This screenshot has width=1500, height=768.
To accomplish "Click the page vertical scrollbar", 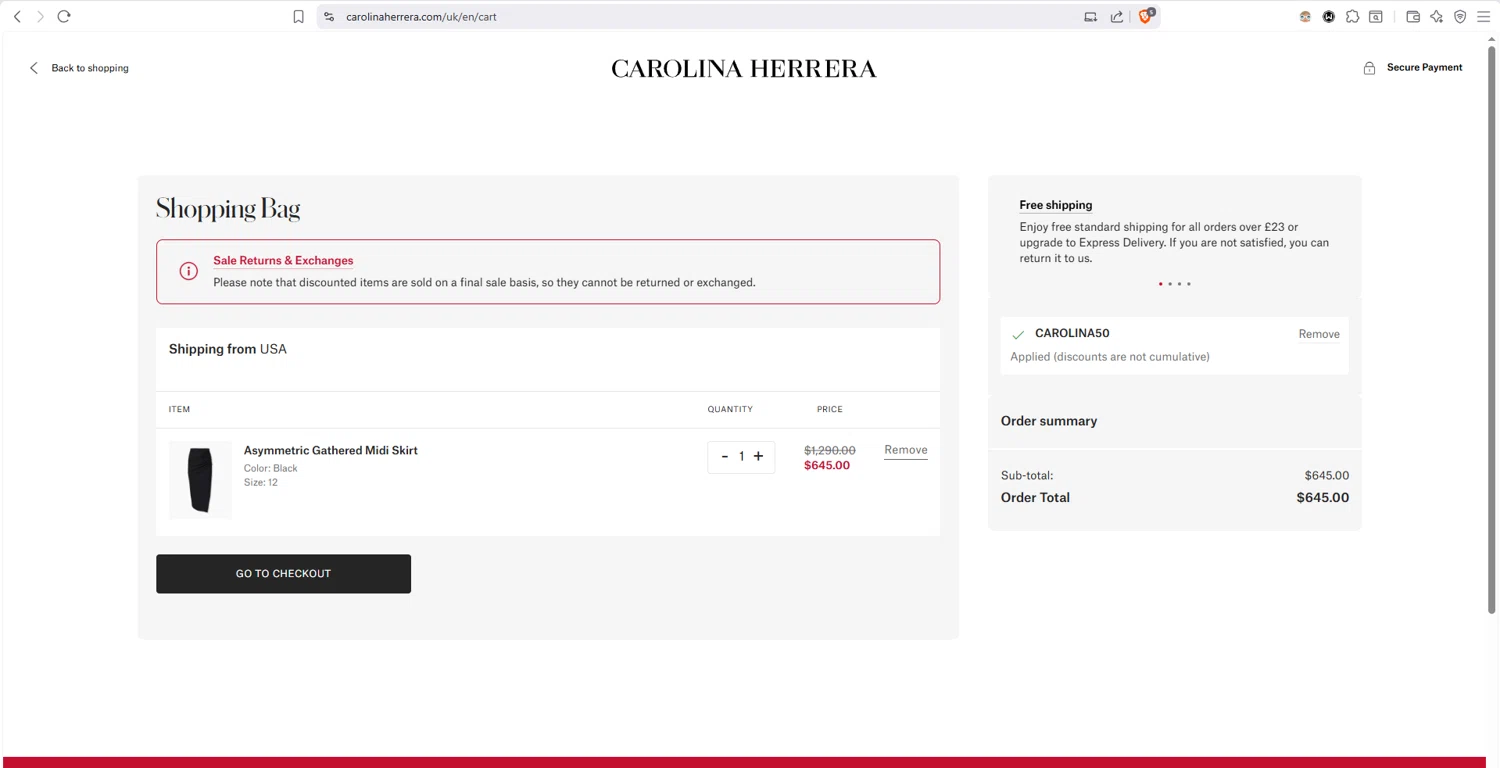I will pyautogui.click(x=1493, y=330).
